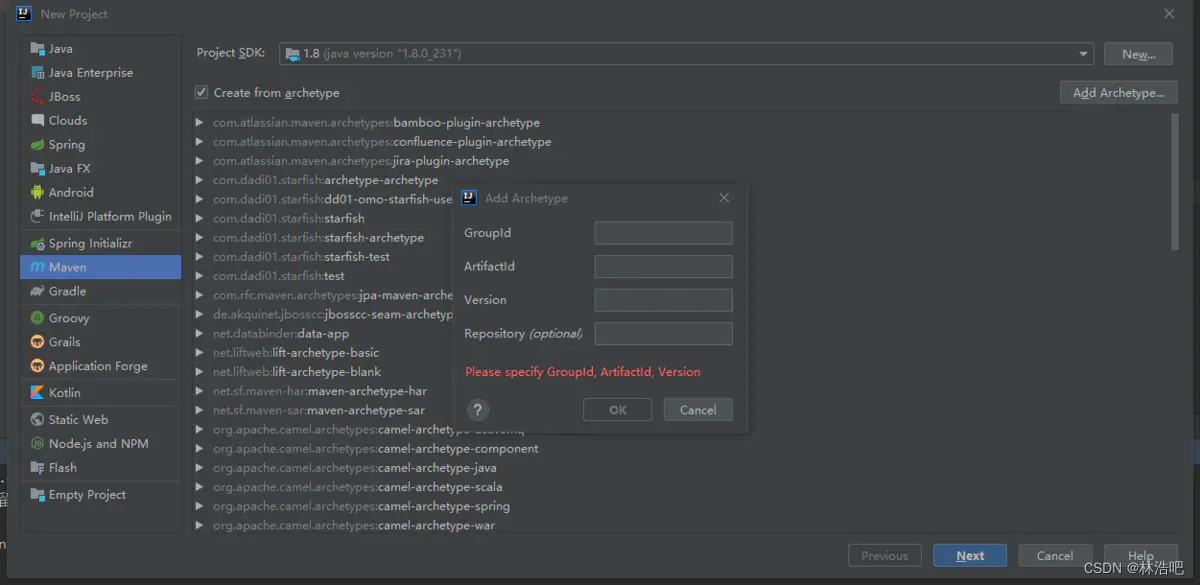This screenshot has height=585, width=1200.
Task: Select the Clouds icon
Action: [37, 120]
